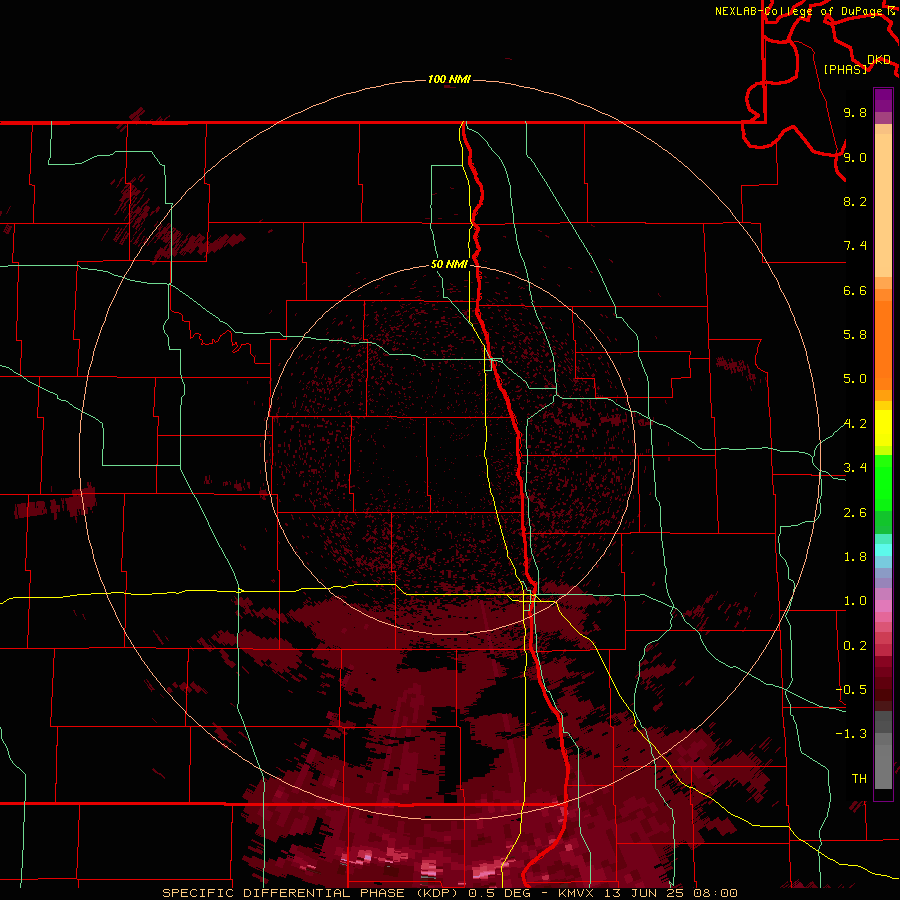Screen dimensions: 900x900
Task: Click the 7.4 value on color scale
Action: click(855, 246)
